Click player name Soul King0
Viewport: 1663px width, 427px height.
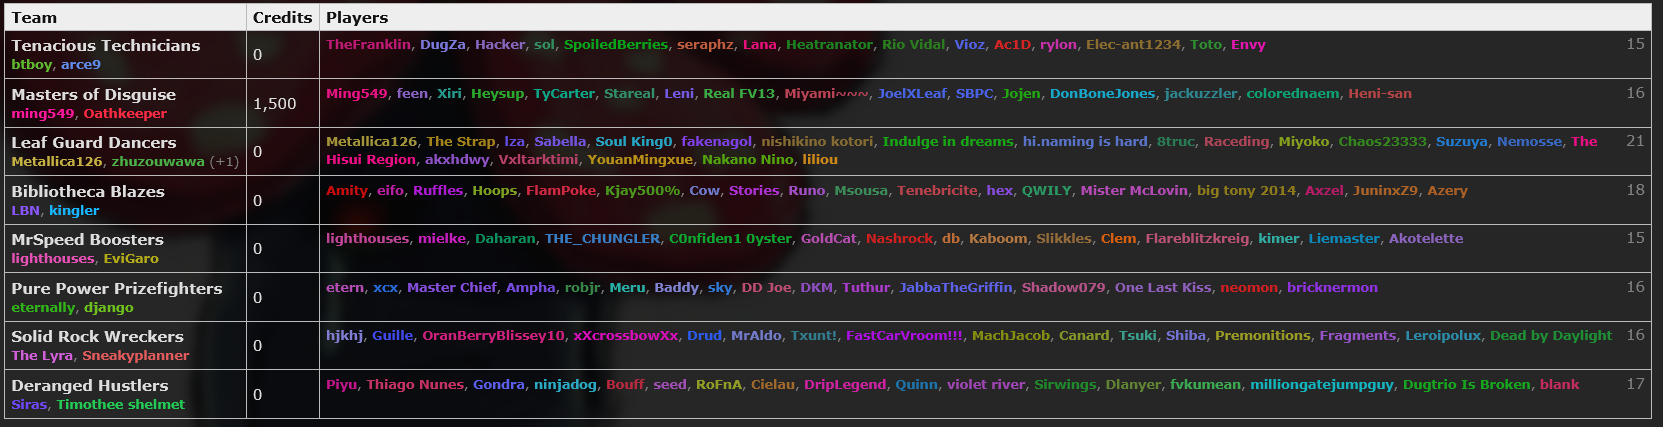[x=634, y=141]
